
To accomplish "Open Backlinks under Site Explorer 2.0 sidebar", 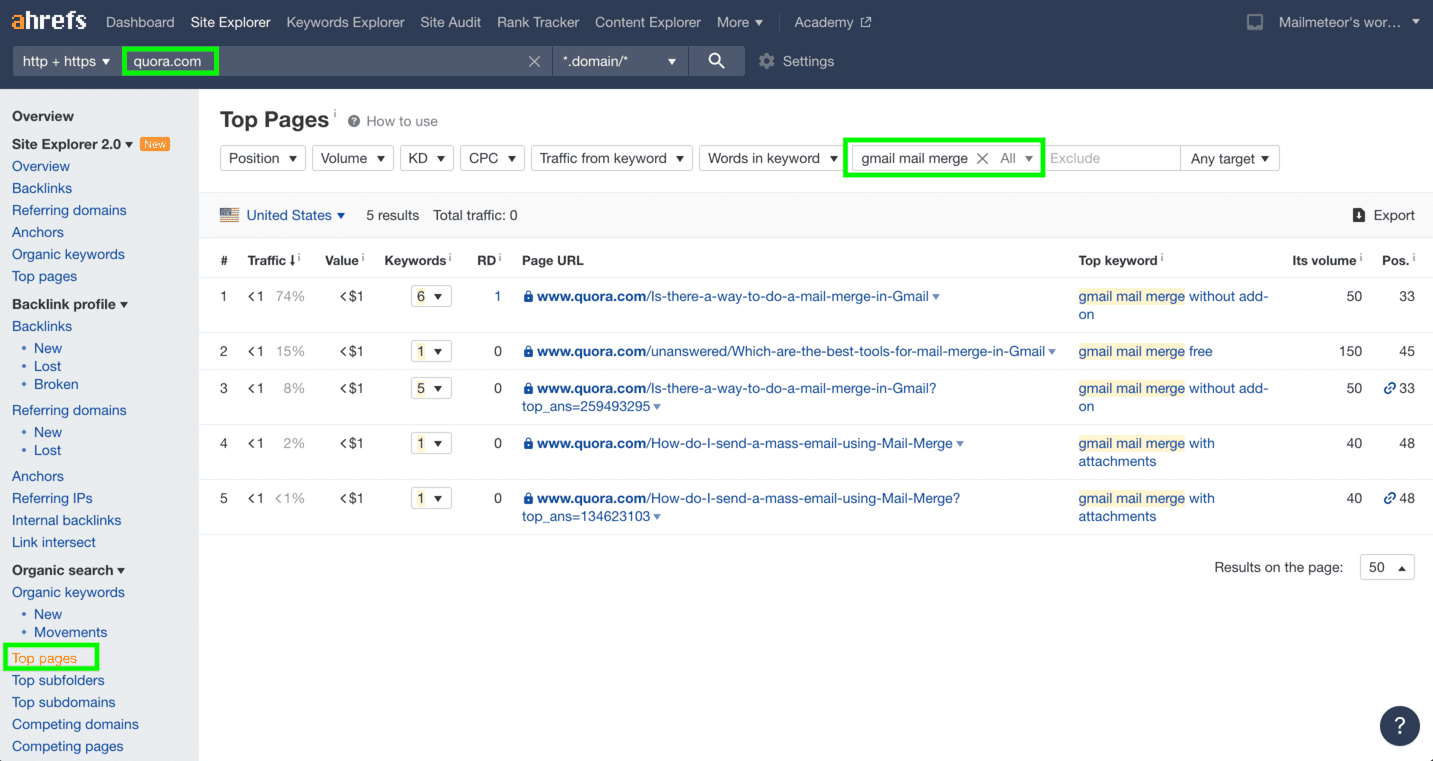I will 42,188.
